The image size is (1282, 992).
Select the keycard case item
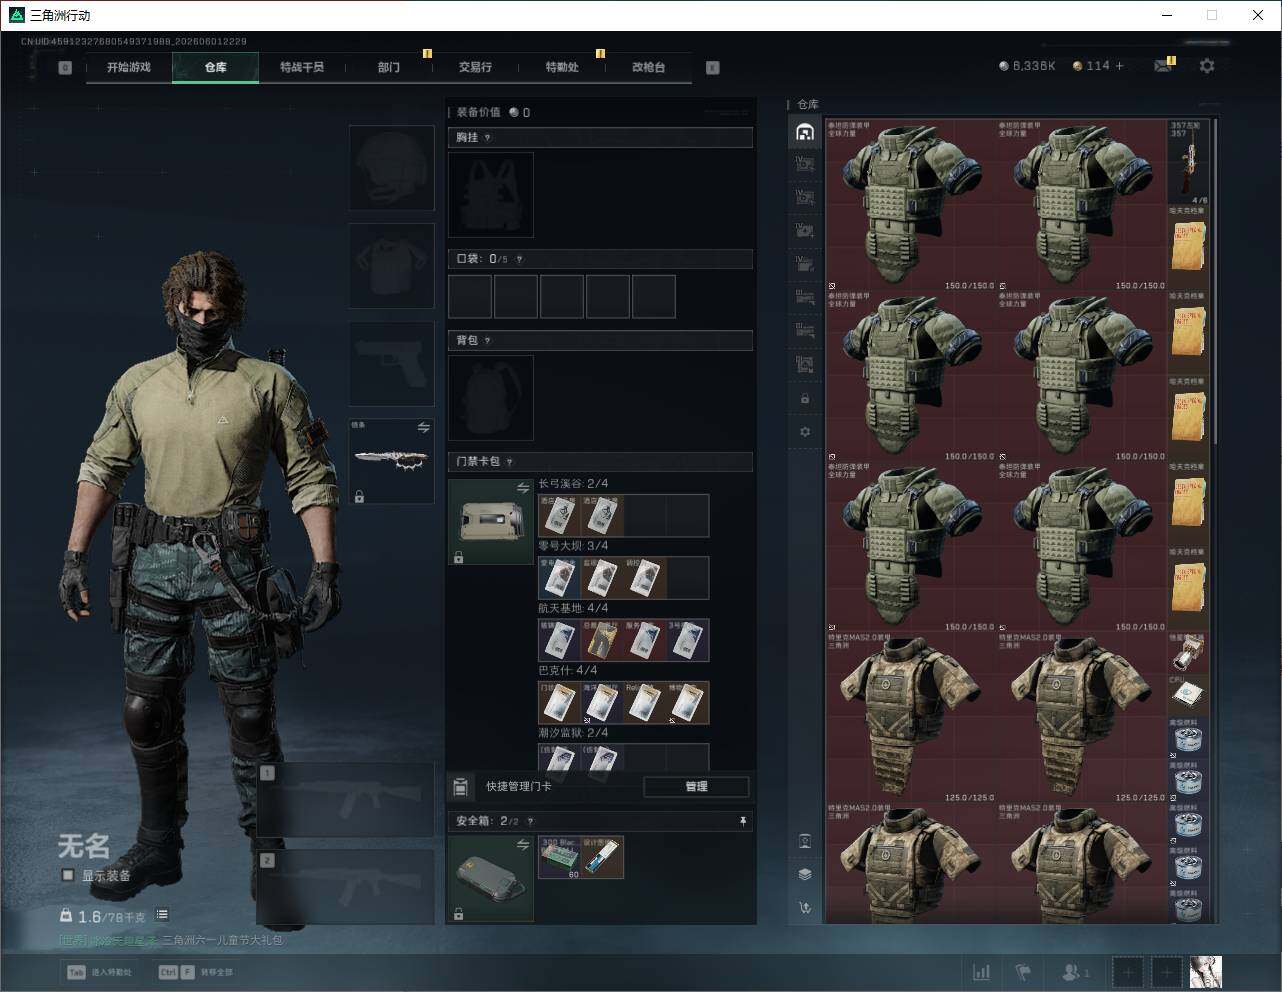491,522
